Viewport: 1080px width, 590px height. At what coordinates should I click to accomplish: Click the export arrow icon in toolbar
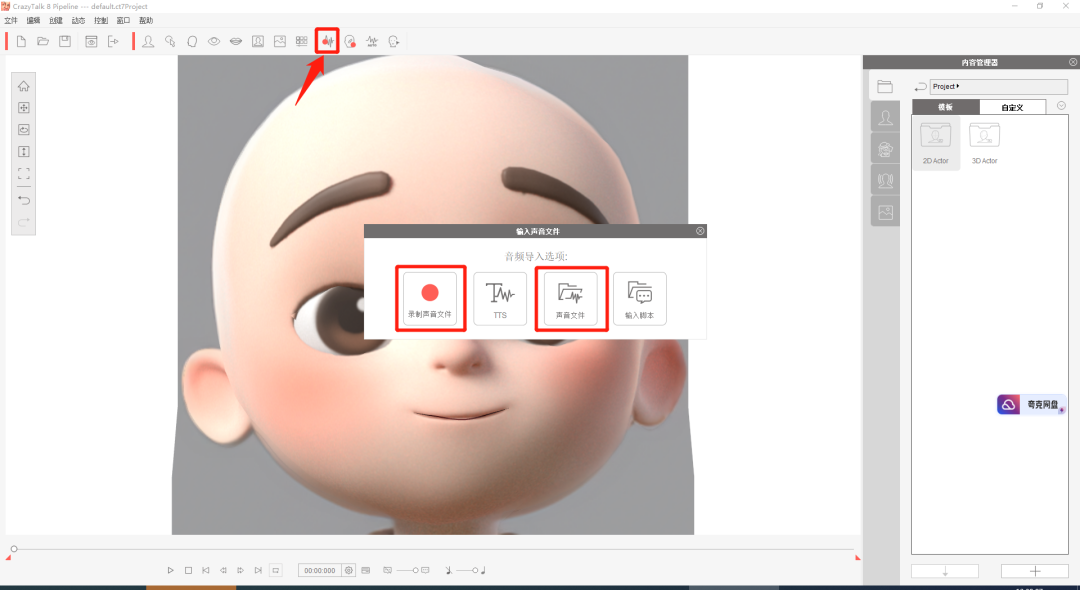[114, 41]
